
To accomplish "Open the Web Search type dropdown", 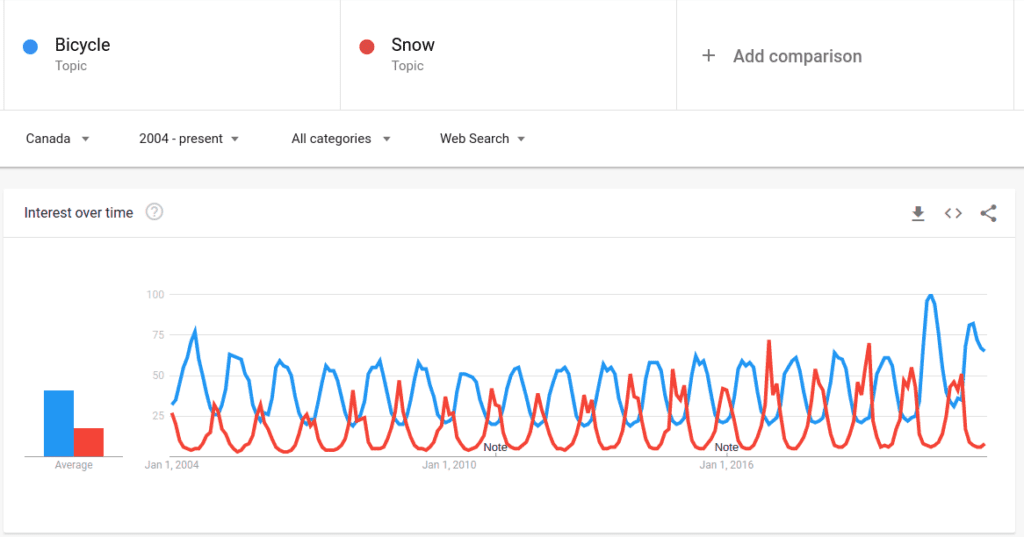I will pos(483,139).
